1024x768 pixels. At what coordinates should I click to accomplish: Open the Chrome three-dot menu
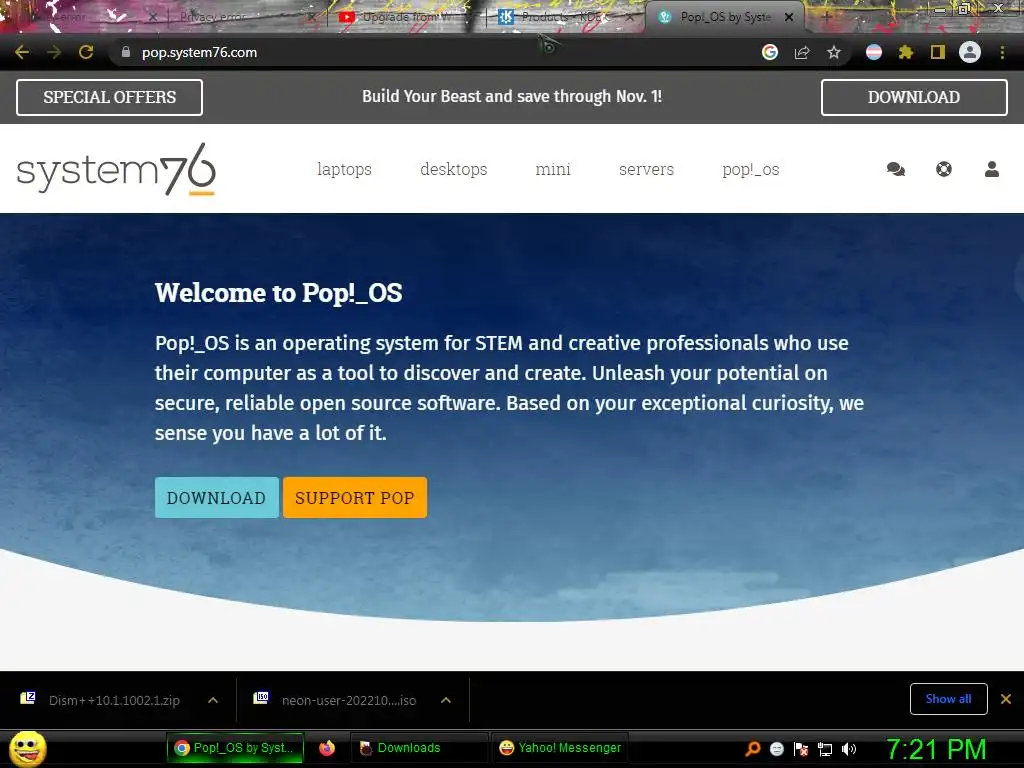click(x=1002, y=52)
